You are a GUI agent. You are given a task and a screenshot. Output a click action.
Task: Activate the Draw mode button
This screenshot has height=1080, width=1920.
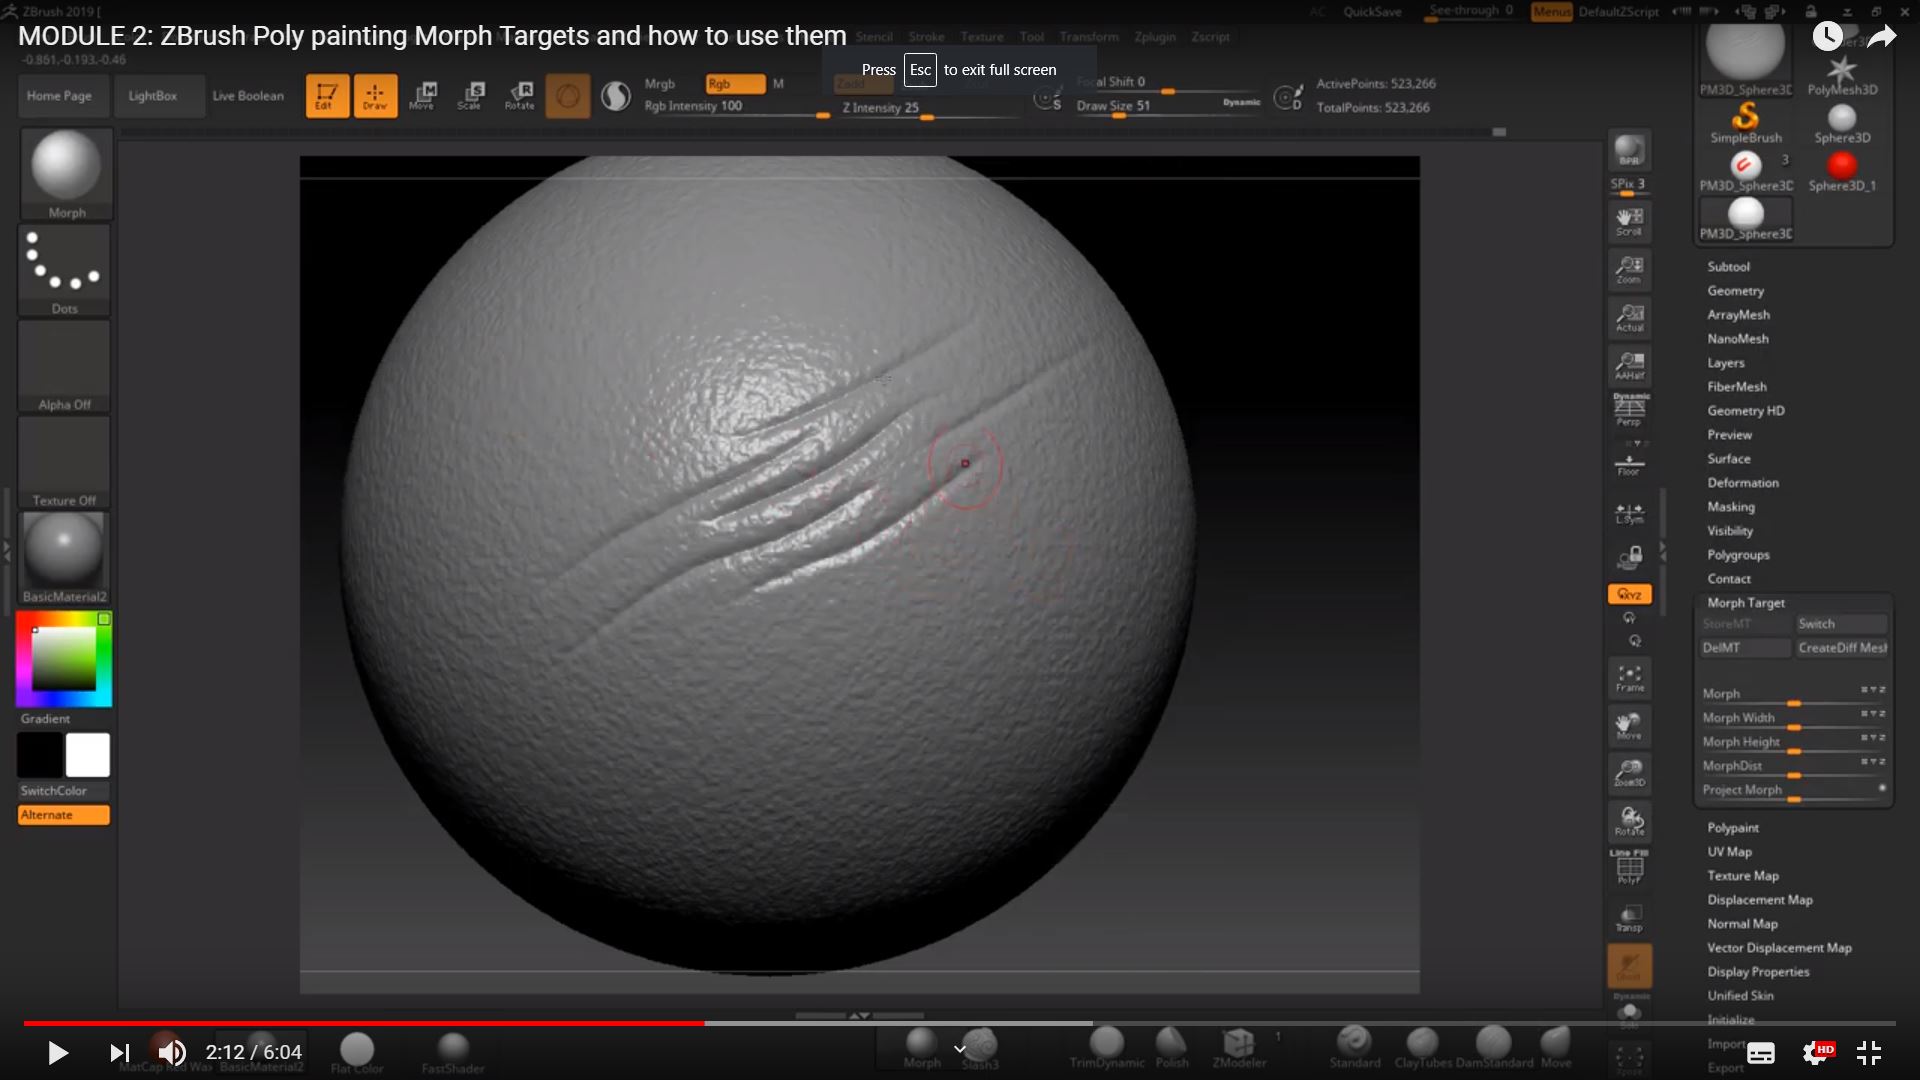point(375,96)
